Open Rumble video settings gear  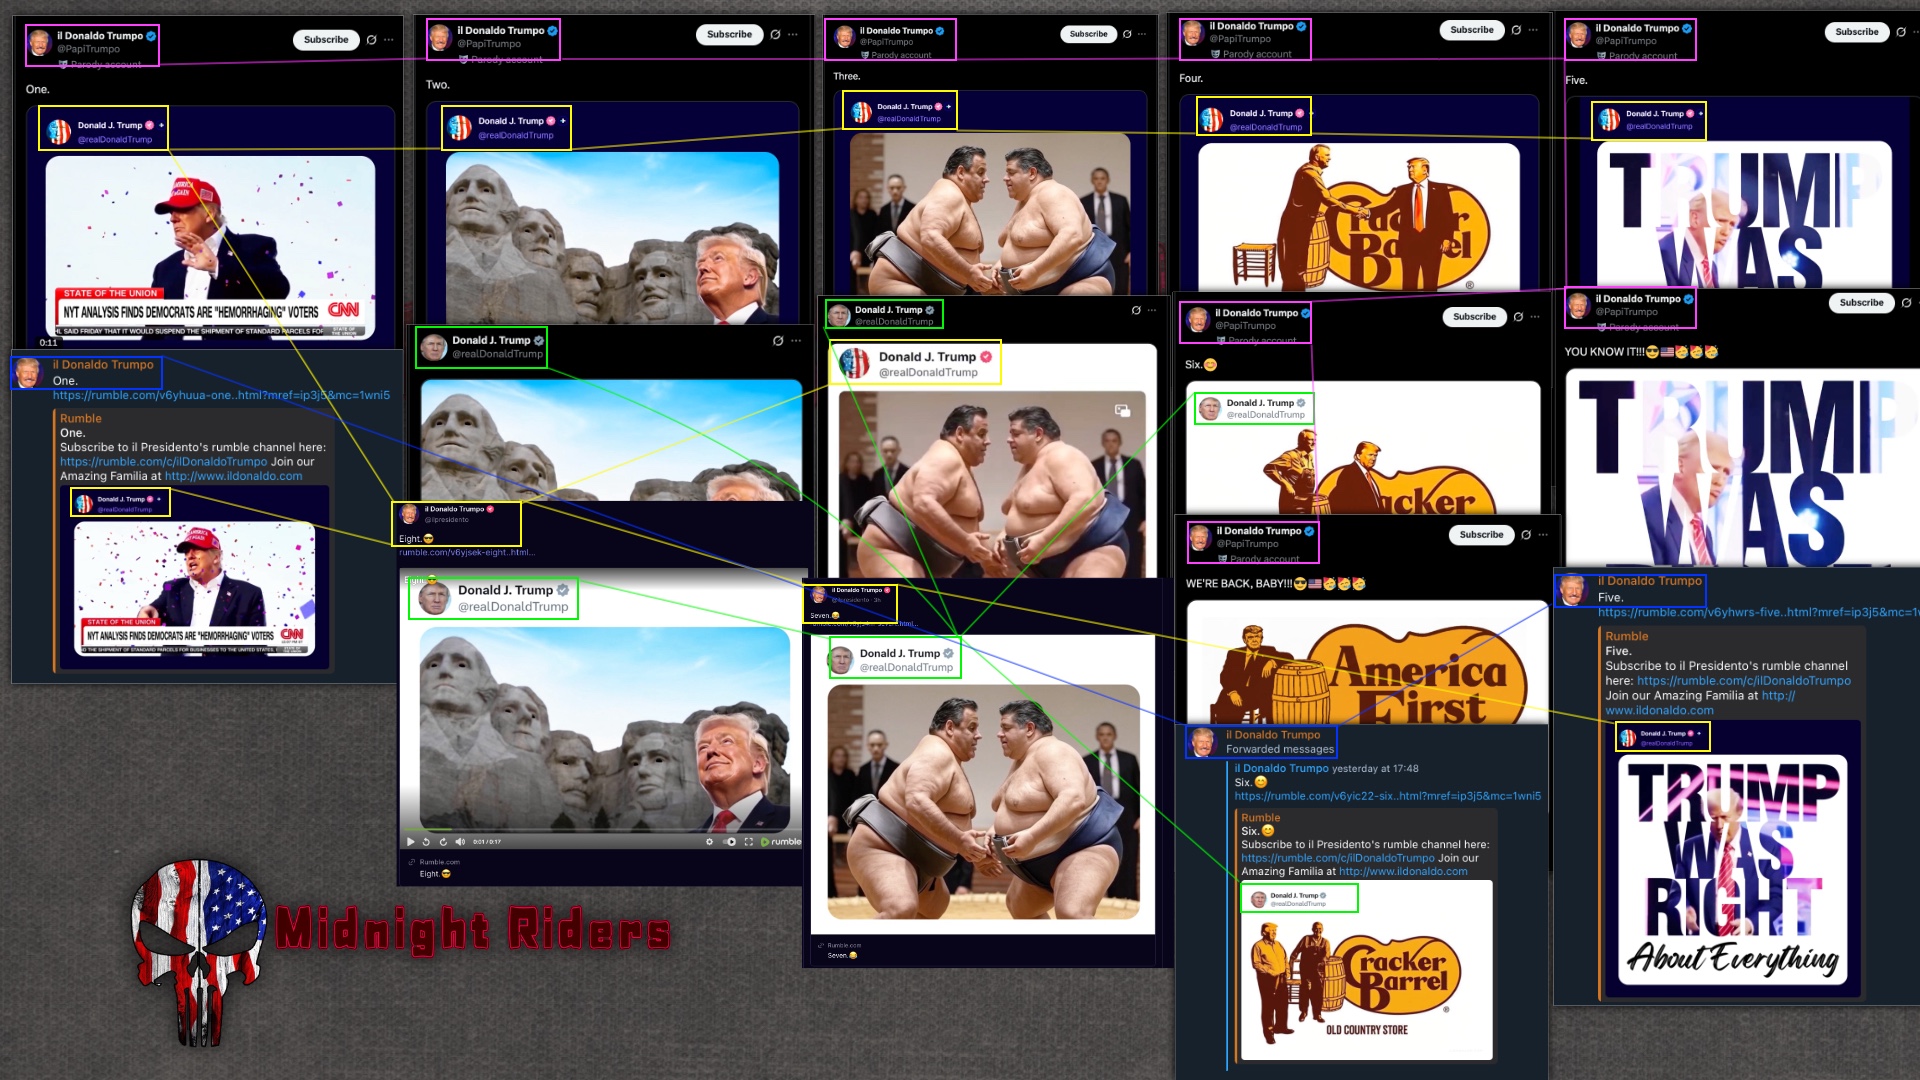pyautogui.click(x=710, y=842)
